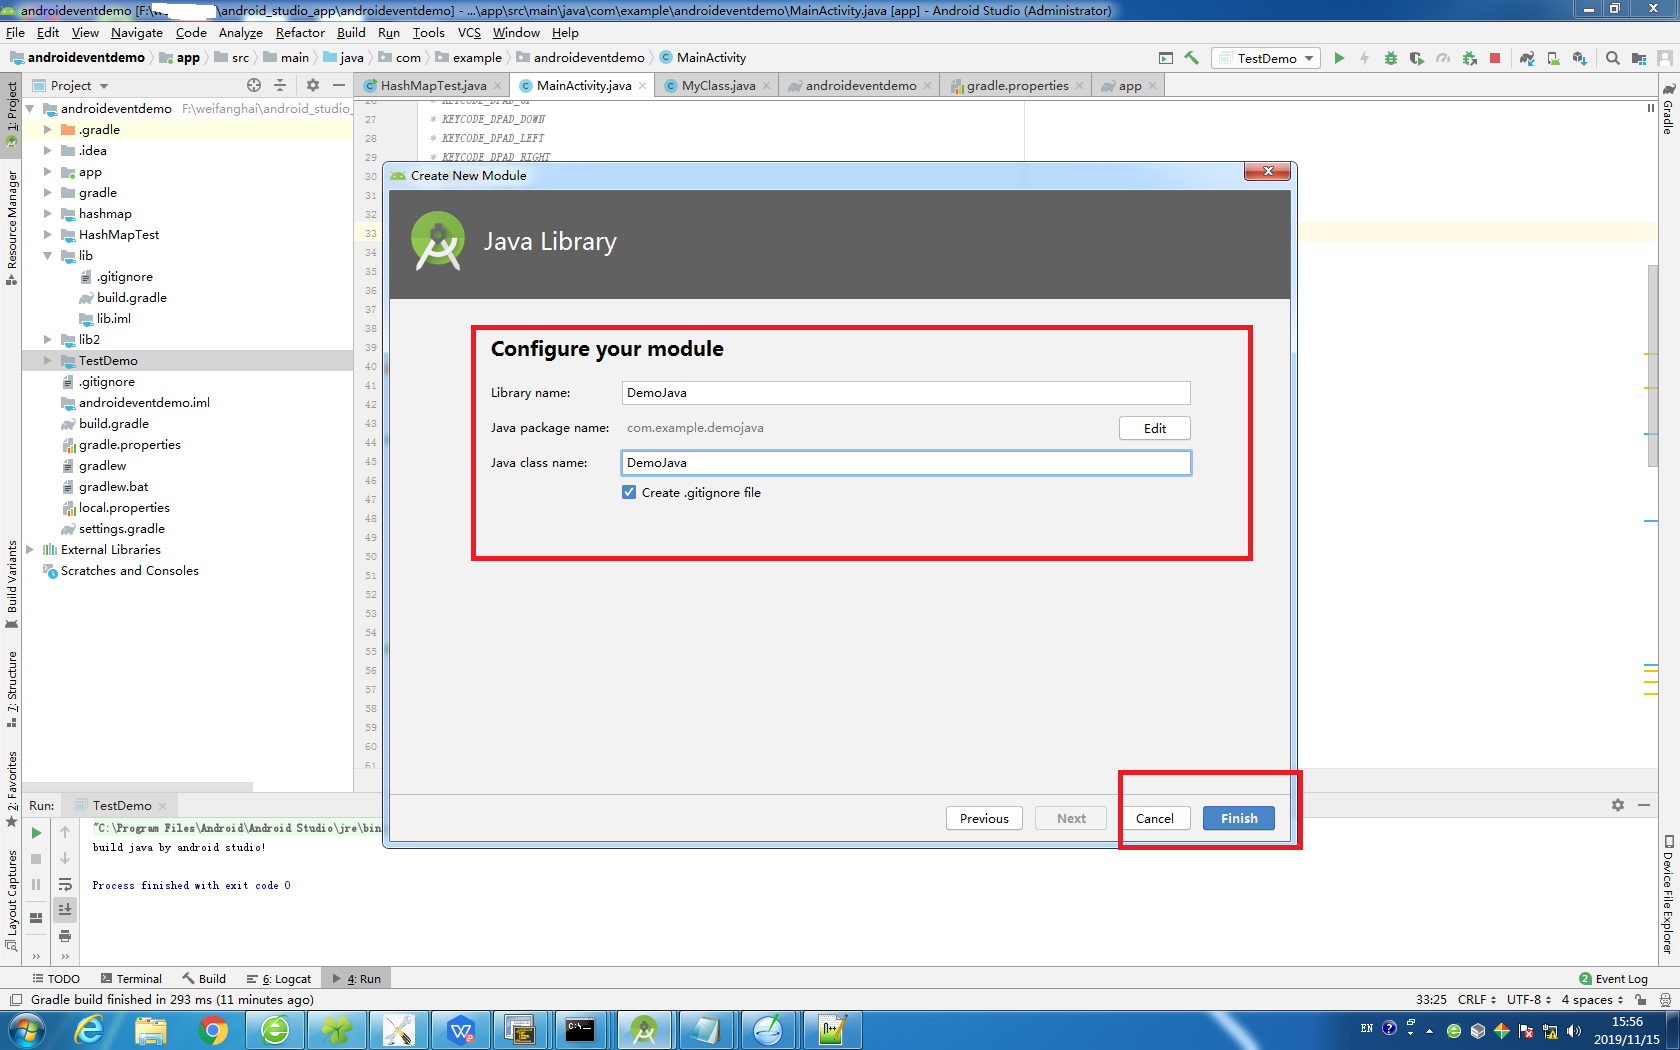Close the Create New Module dialog
This screenshot has width=1680, height=1050.
pyautogui.click(x=1268, y=171)
